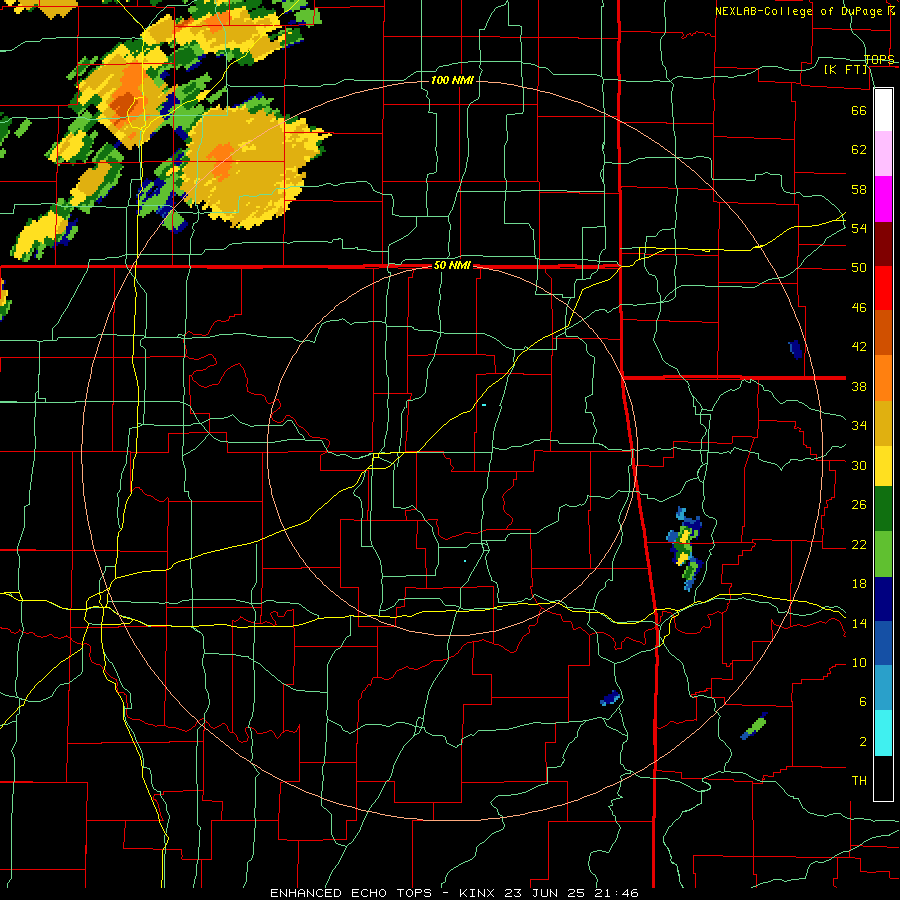Click the "KINX" radar site identifier
Image resolution: width=900 pixels, height=900 pixels.
[x=479, y=893]
